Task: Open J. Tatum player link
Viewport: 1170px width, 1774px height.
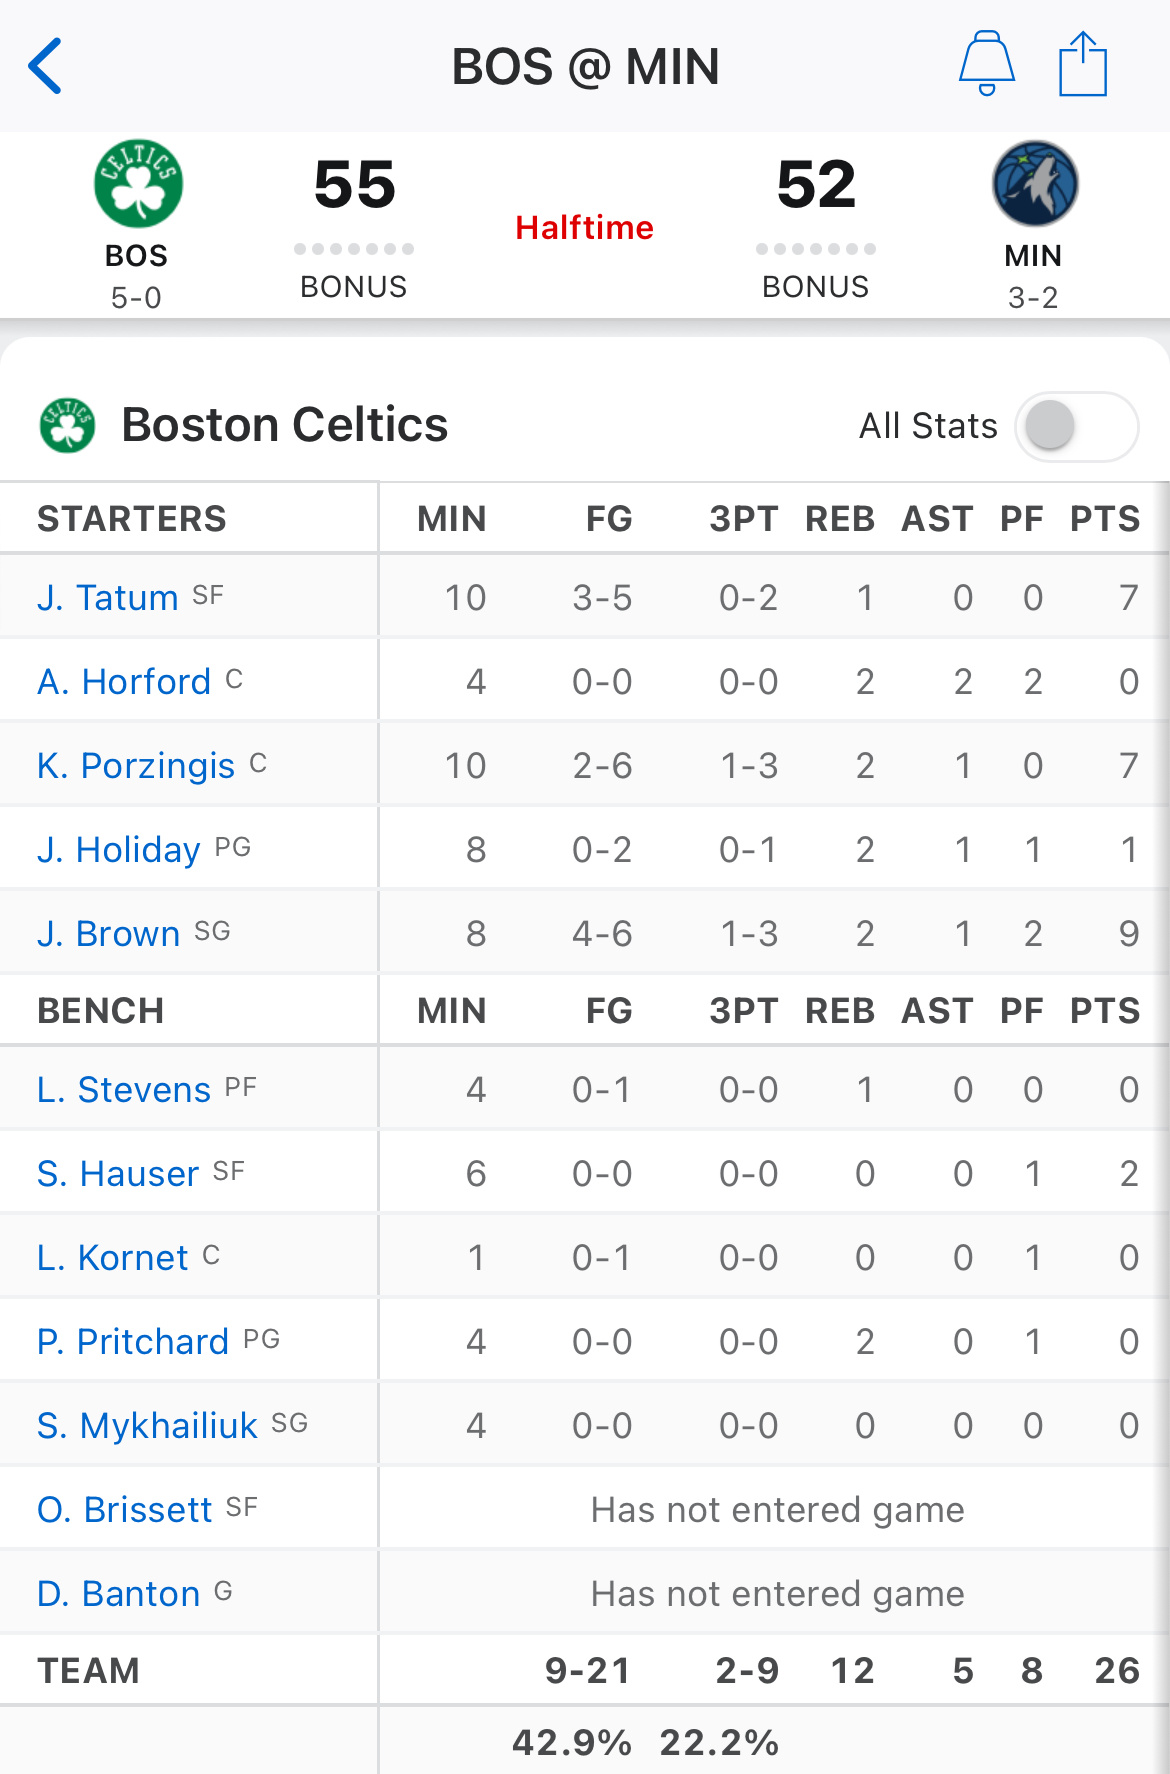Action: [108, 597]
